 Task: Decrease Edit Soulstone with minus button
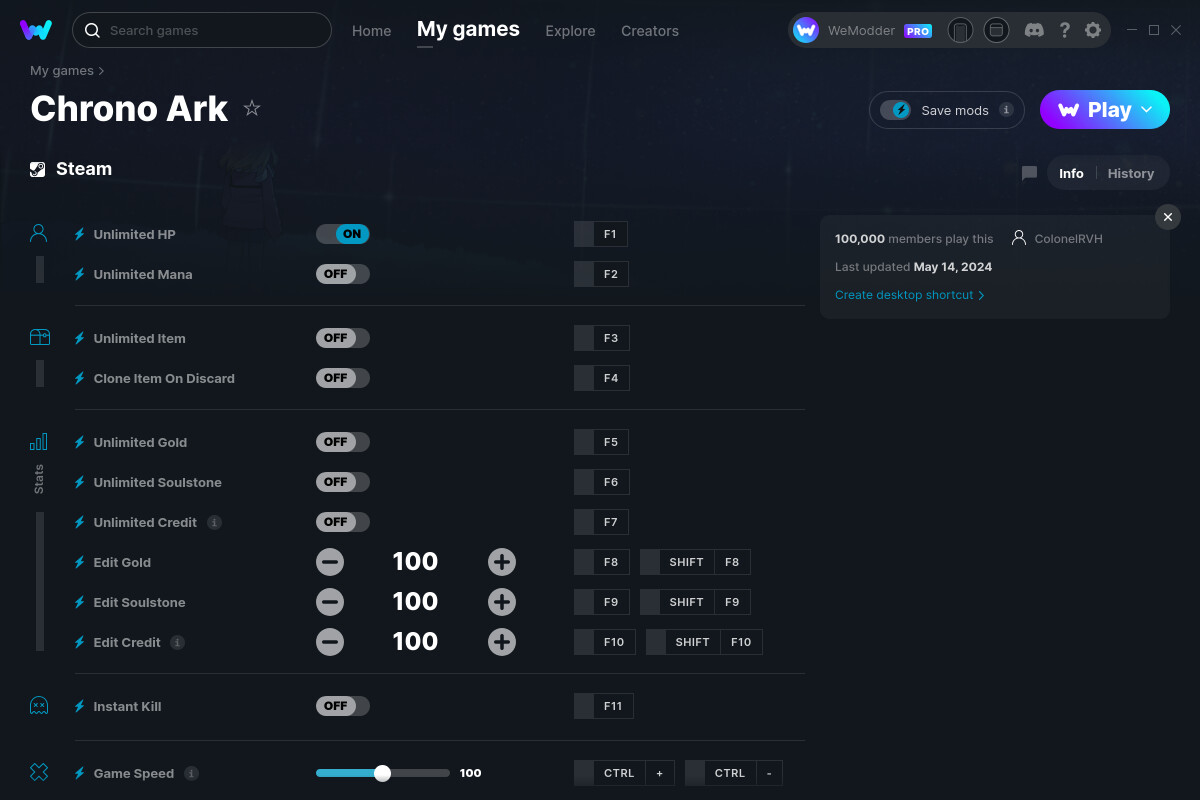tap(330, 602)
